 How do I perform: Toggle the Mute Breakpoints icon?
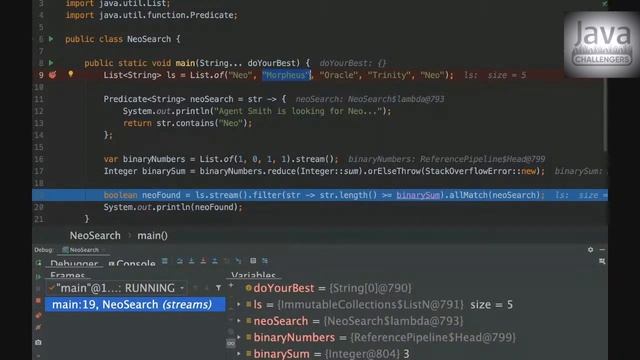point(38,327)
